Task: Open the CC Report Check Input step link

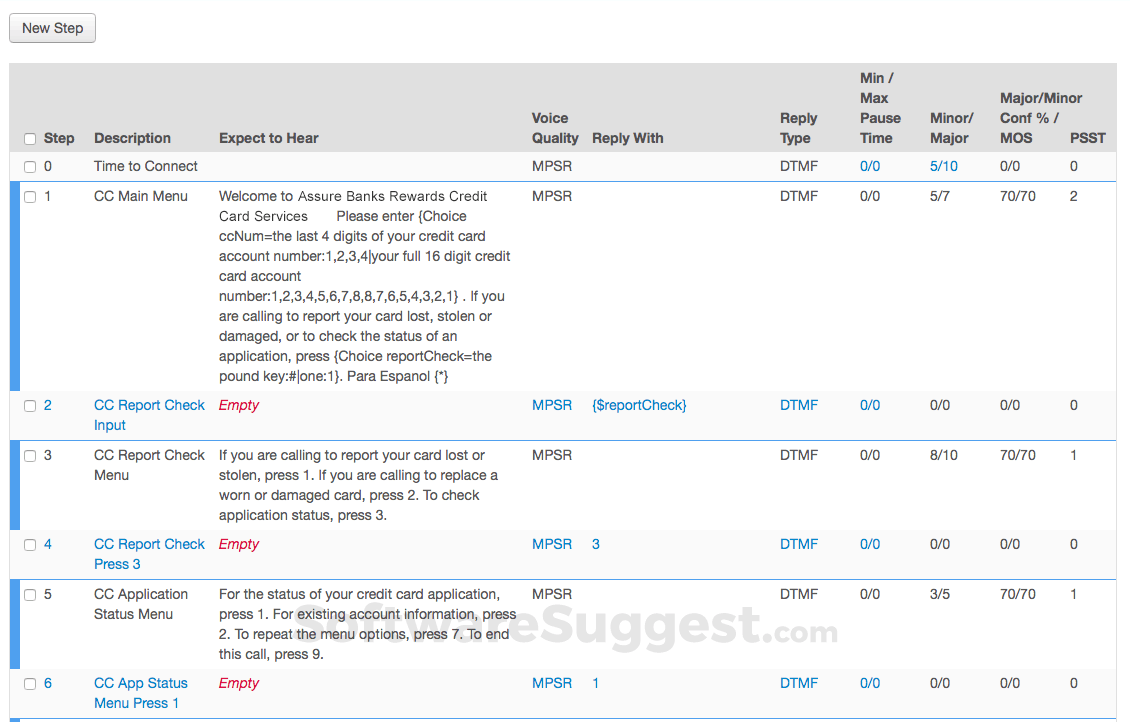Action: (148, 414)
